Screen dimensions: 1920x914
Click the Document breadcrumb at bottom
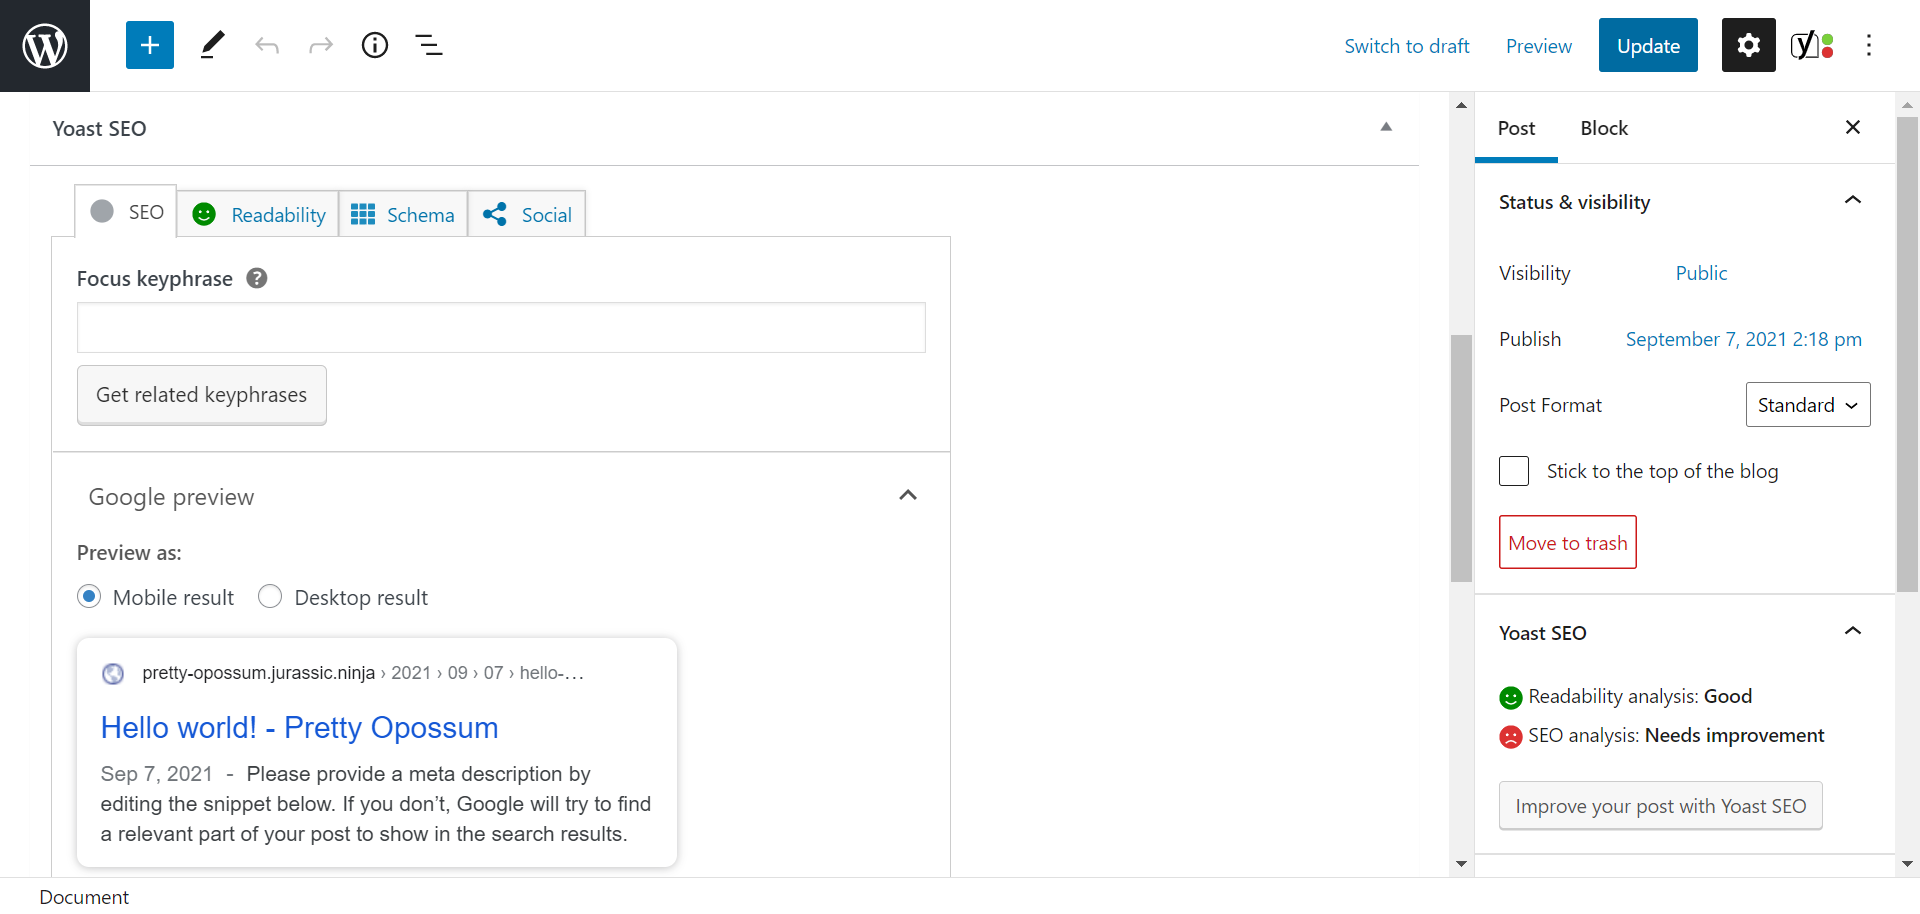[x=84, y=897]
